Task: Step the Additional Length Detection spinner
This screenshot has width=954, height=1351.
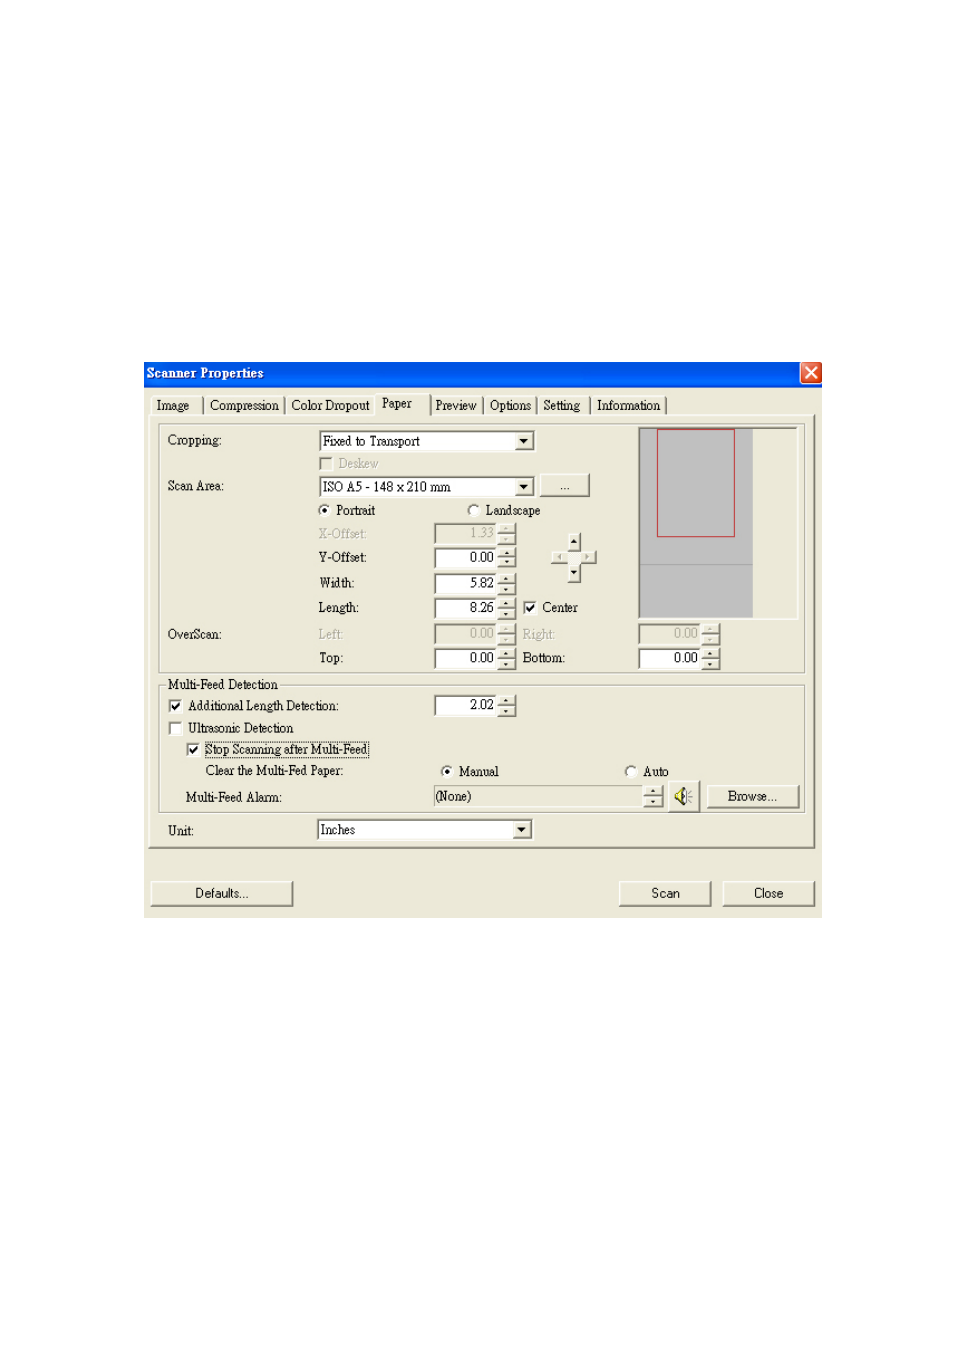Action: 507,706
